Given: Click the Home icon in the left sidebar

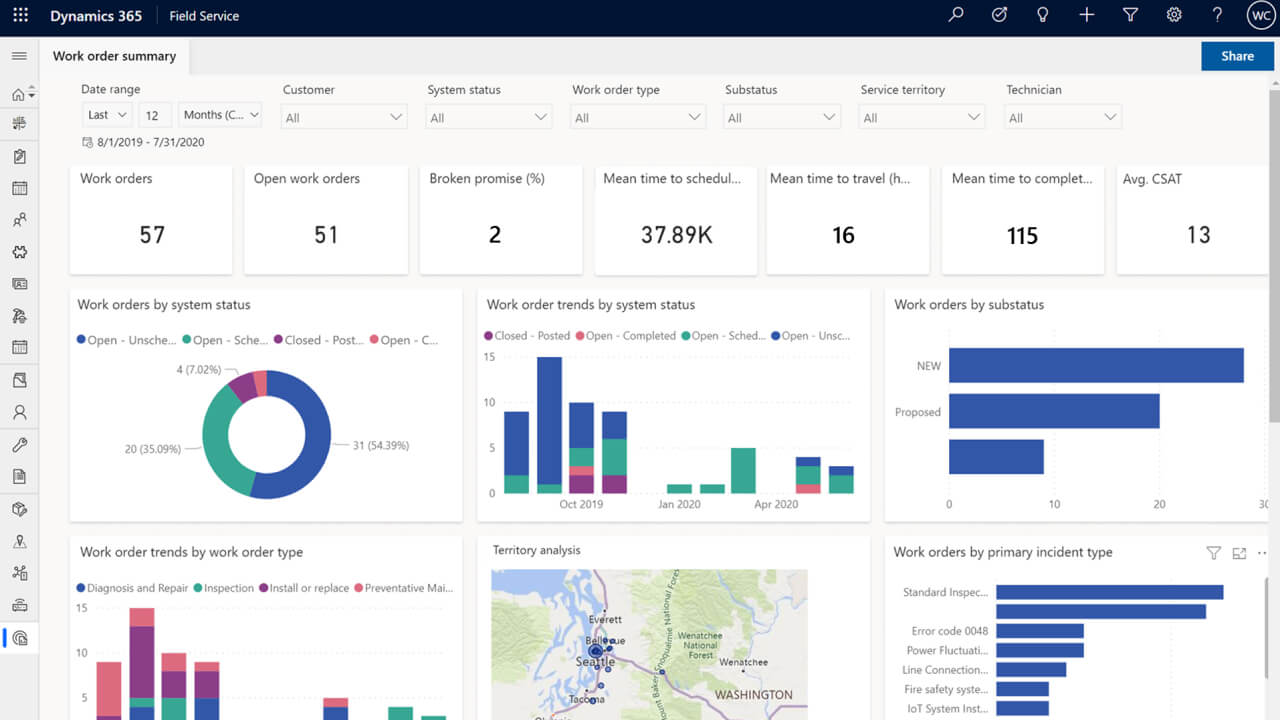Looking at the screenshot, I should pos(19,92).
